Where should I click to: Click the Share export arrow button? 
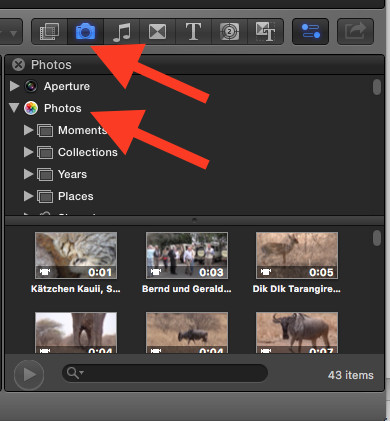(x=355, y=32)
